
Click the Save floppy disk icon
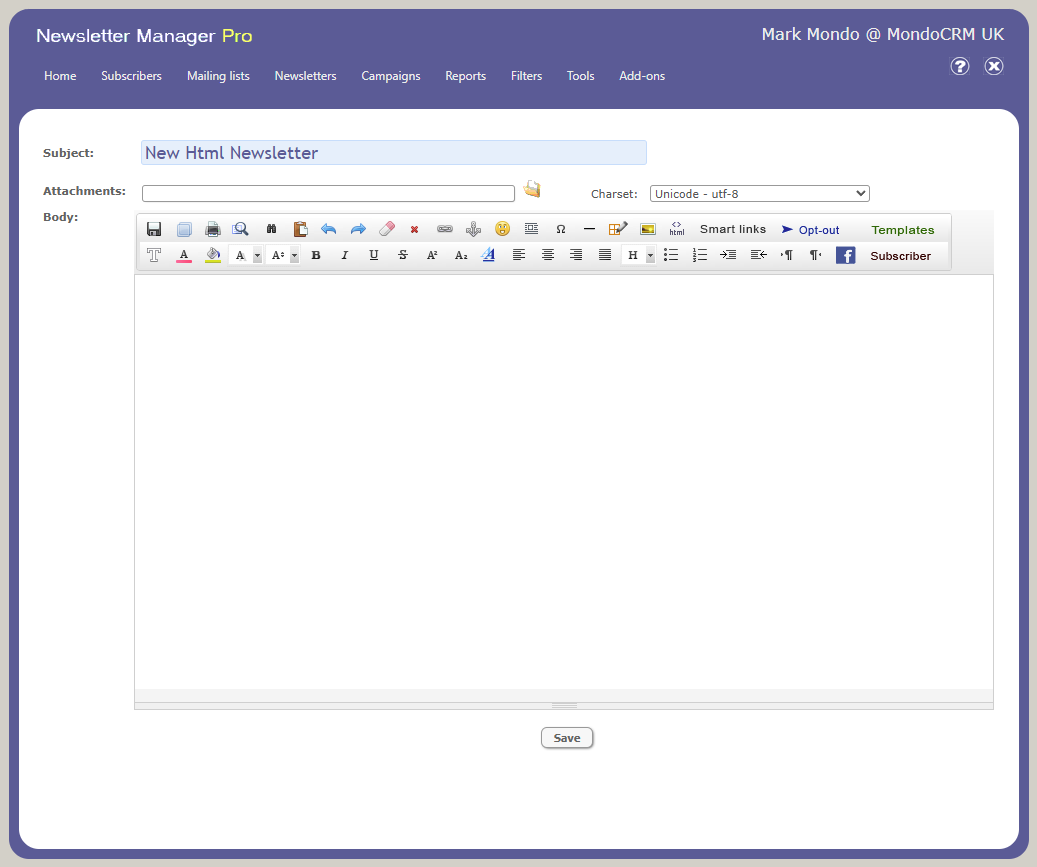point(154,229)
